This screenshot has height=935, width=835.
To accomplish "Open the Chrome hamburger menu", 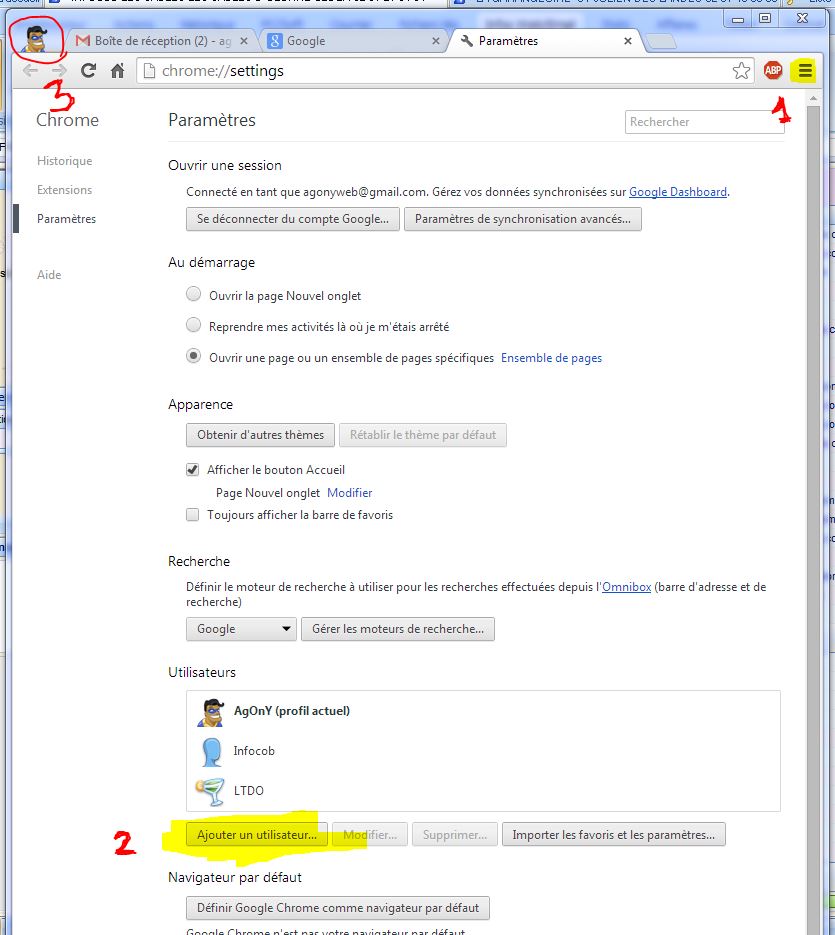I will click(x=805, y=71).
